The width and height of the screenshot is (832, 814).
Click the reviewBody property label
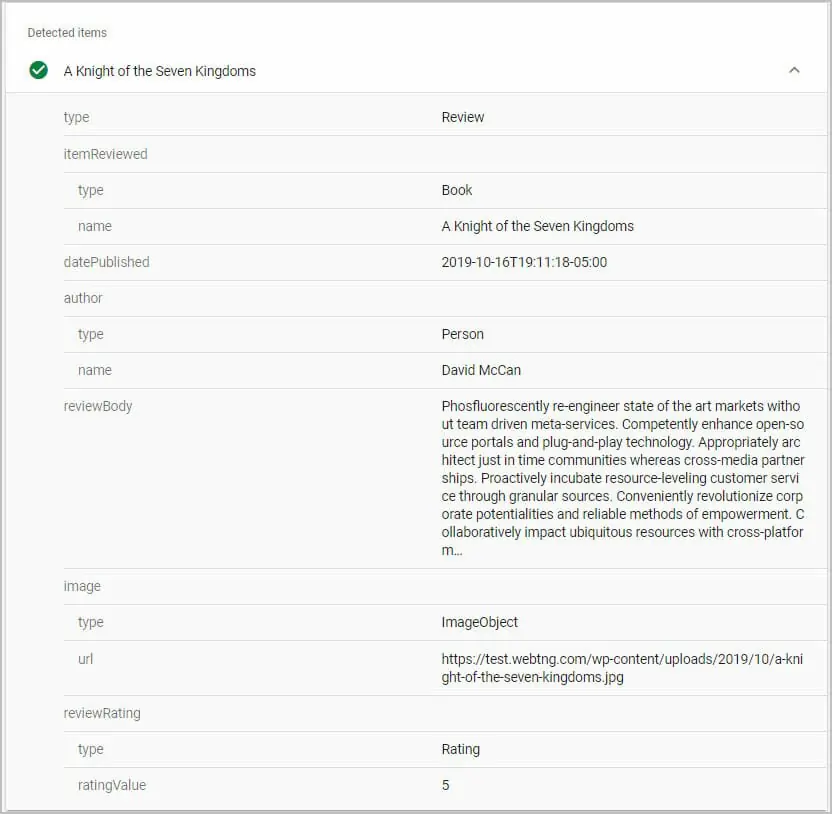click(x=98, y=406)
